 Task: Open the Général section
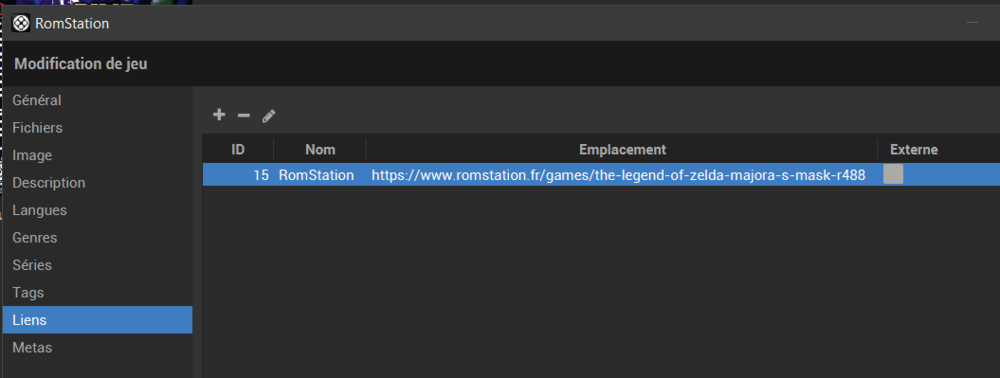coord(97,100)
